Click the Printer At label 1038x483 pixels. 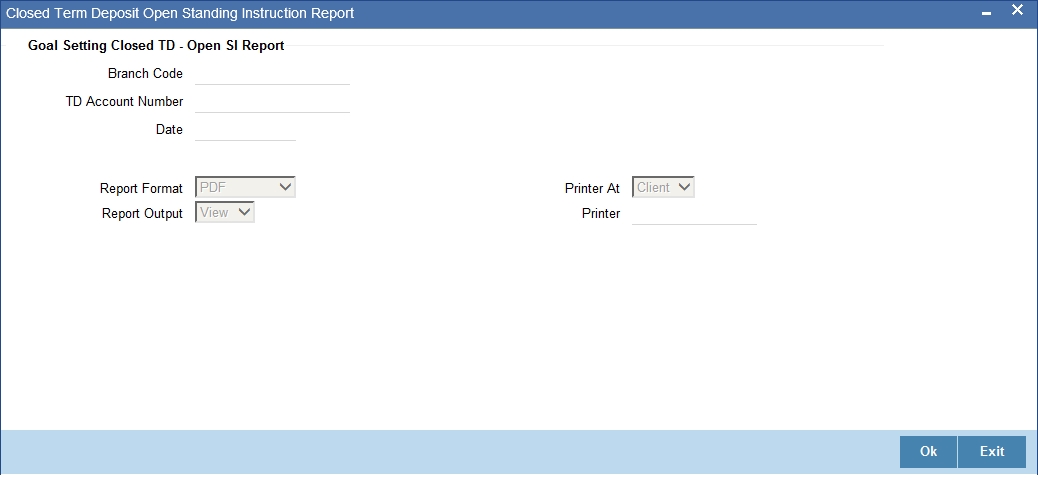(x=592, y=189)
